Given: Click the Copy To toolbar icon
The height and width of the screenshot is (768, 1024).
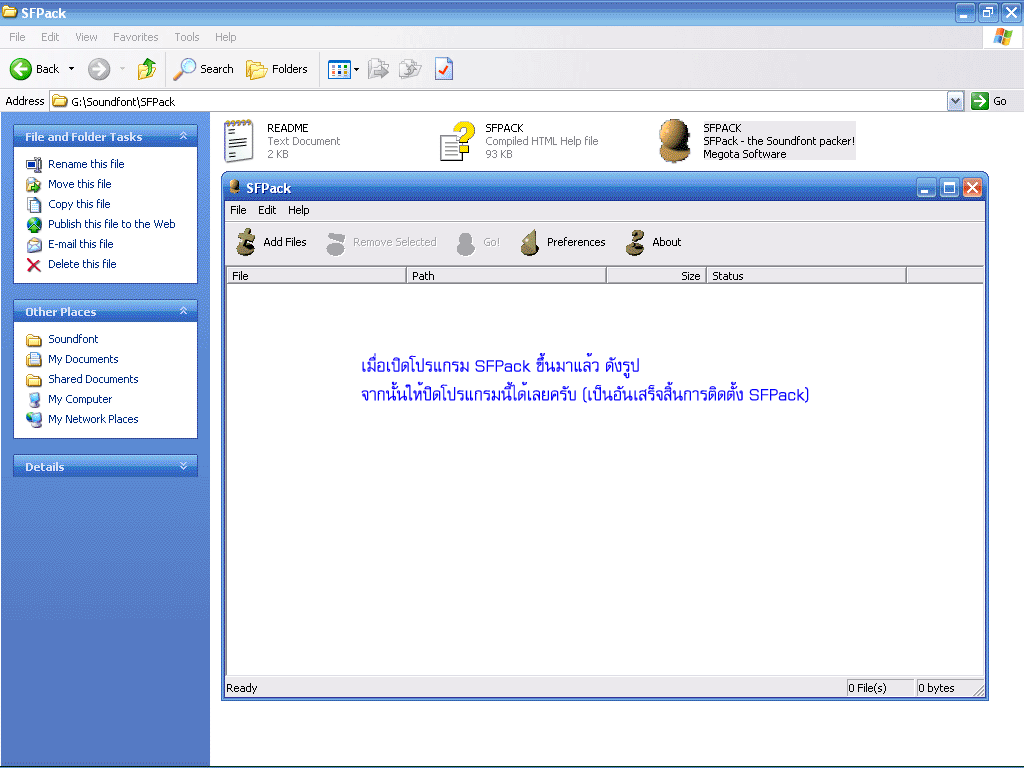Looking at the screenshot, I should click(410, 69).
